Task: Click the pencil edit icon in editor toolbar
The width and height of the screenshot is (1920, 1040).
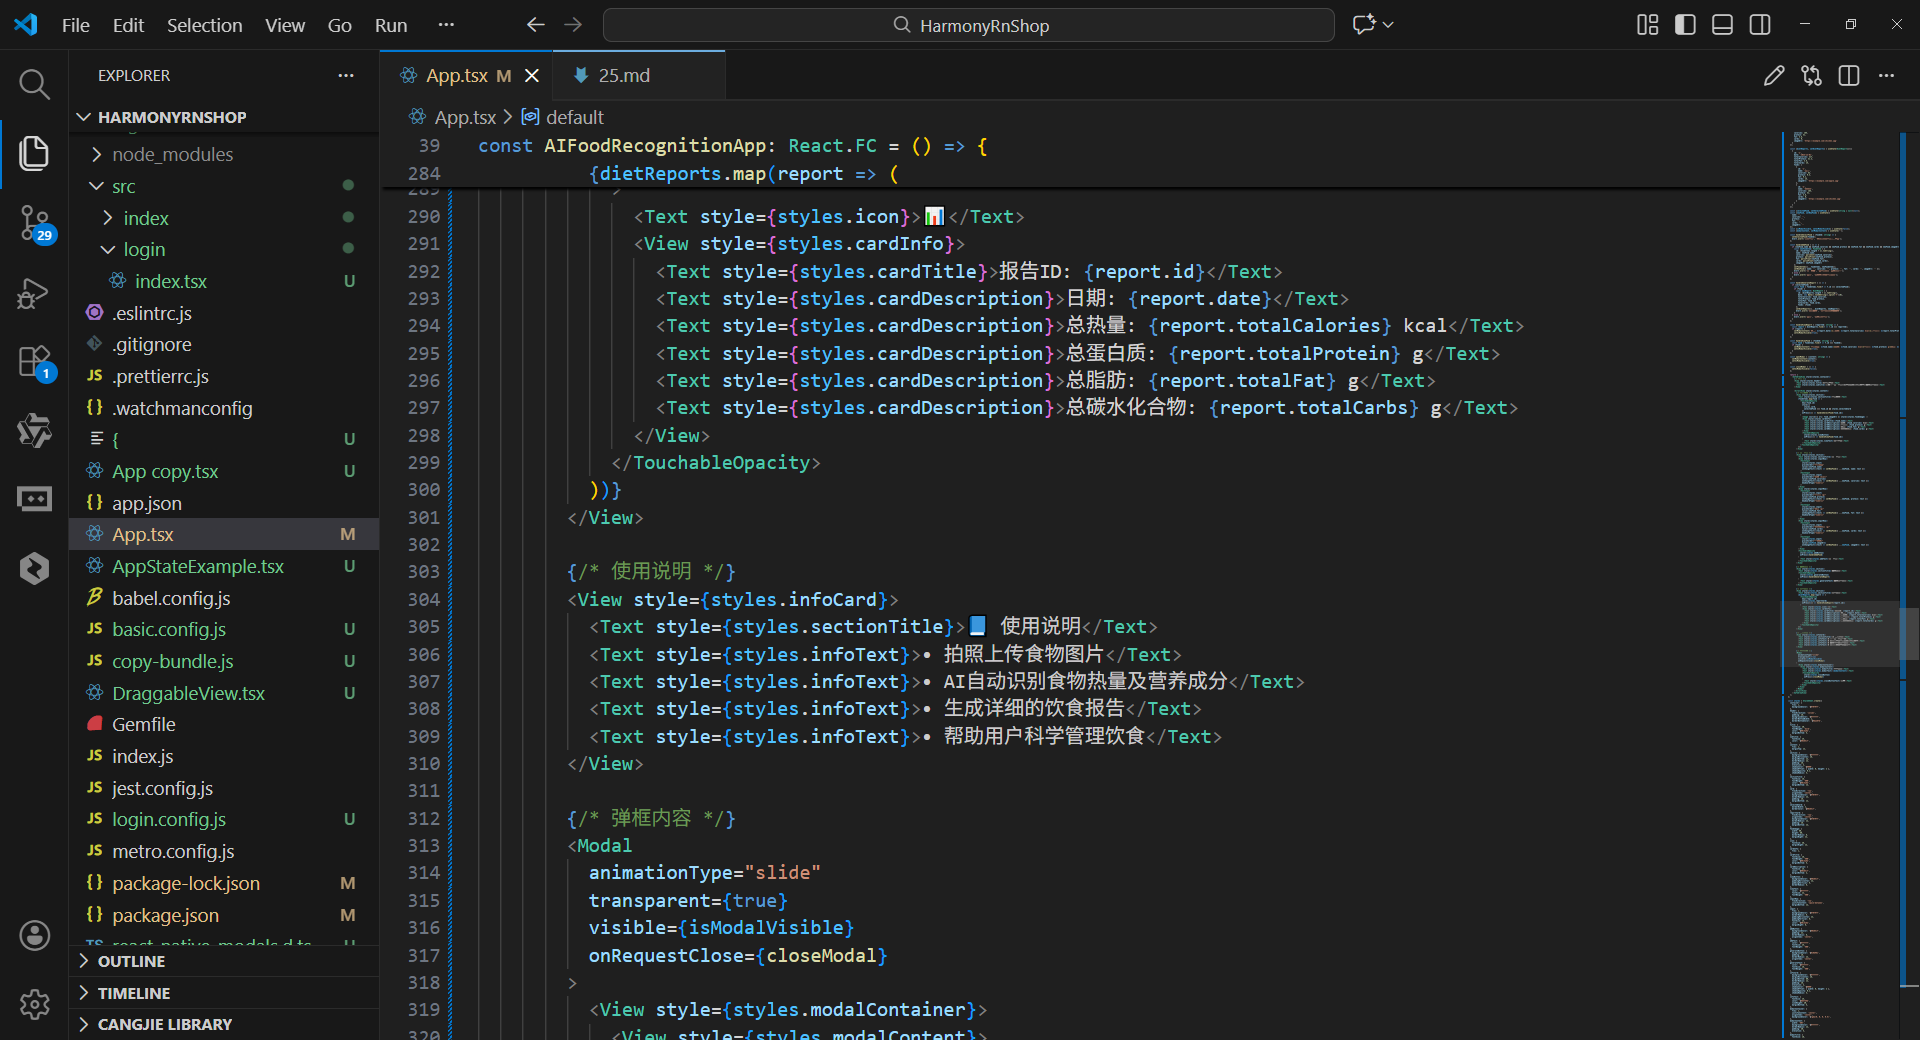Action: click(x=1774, y=76)
